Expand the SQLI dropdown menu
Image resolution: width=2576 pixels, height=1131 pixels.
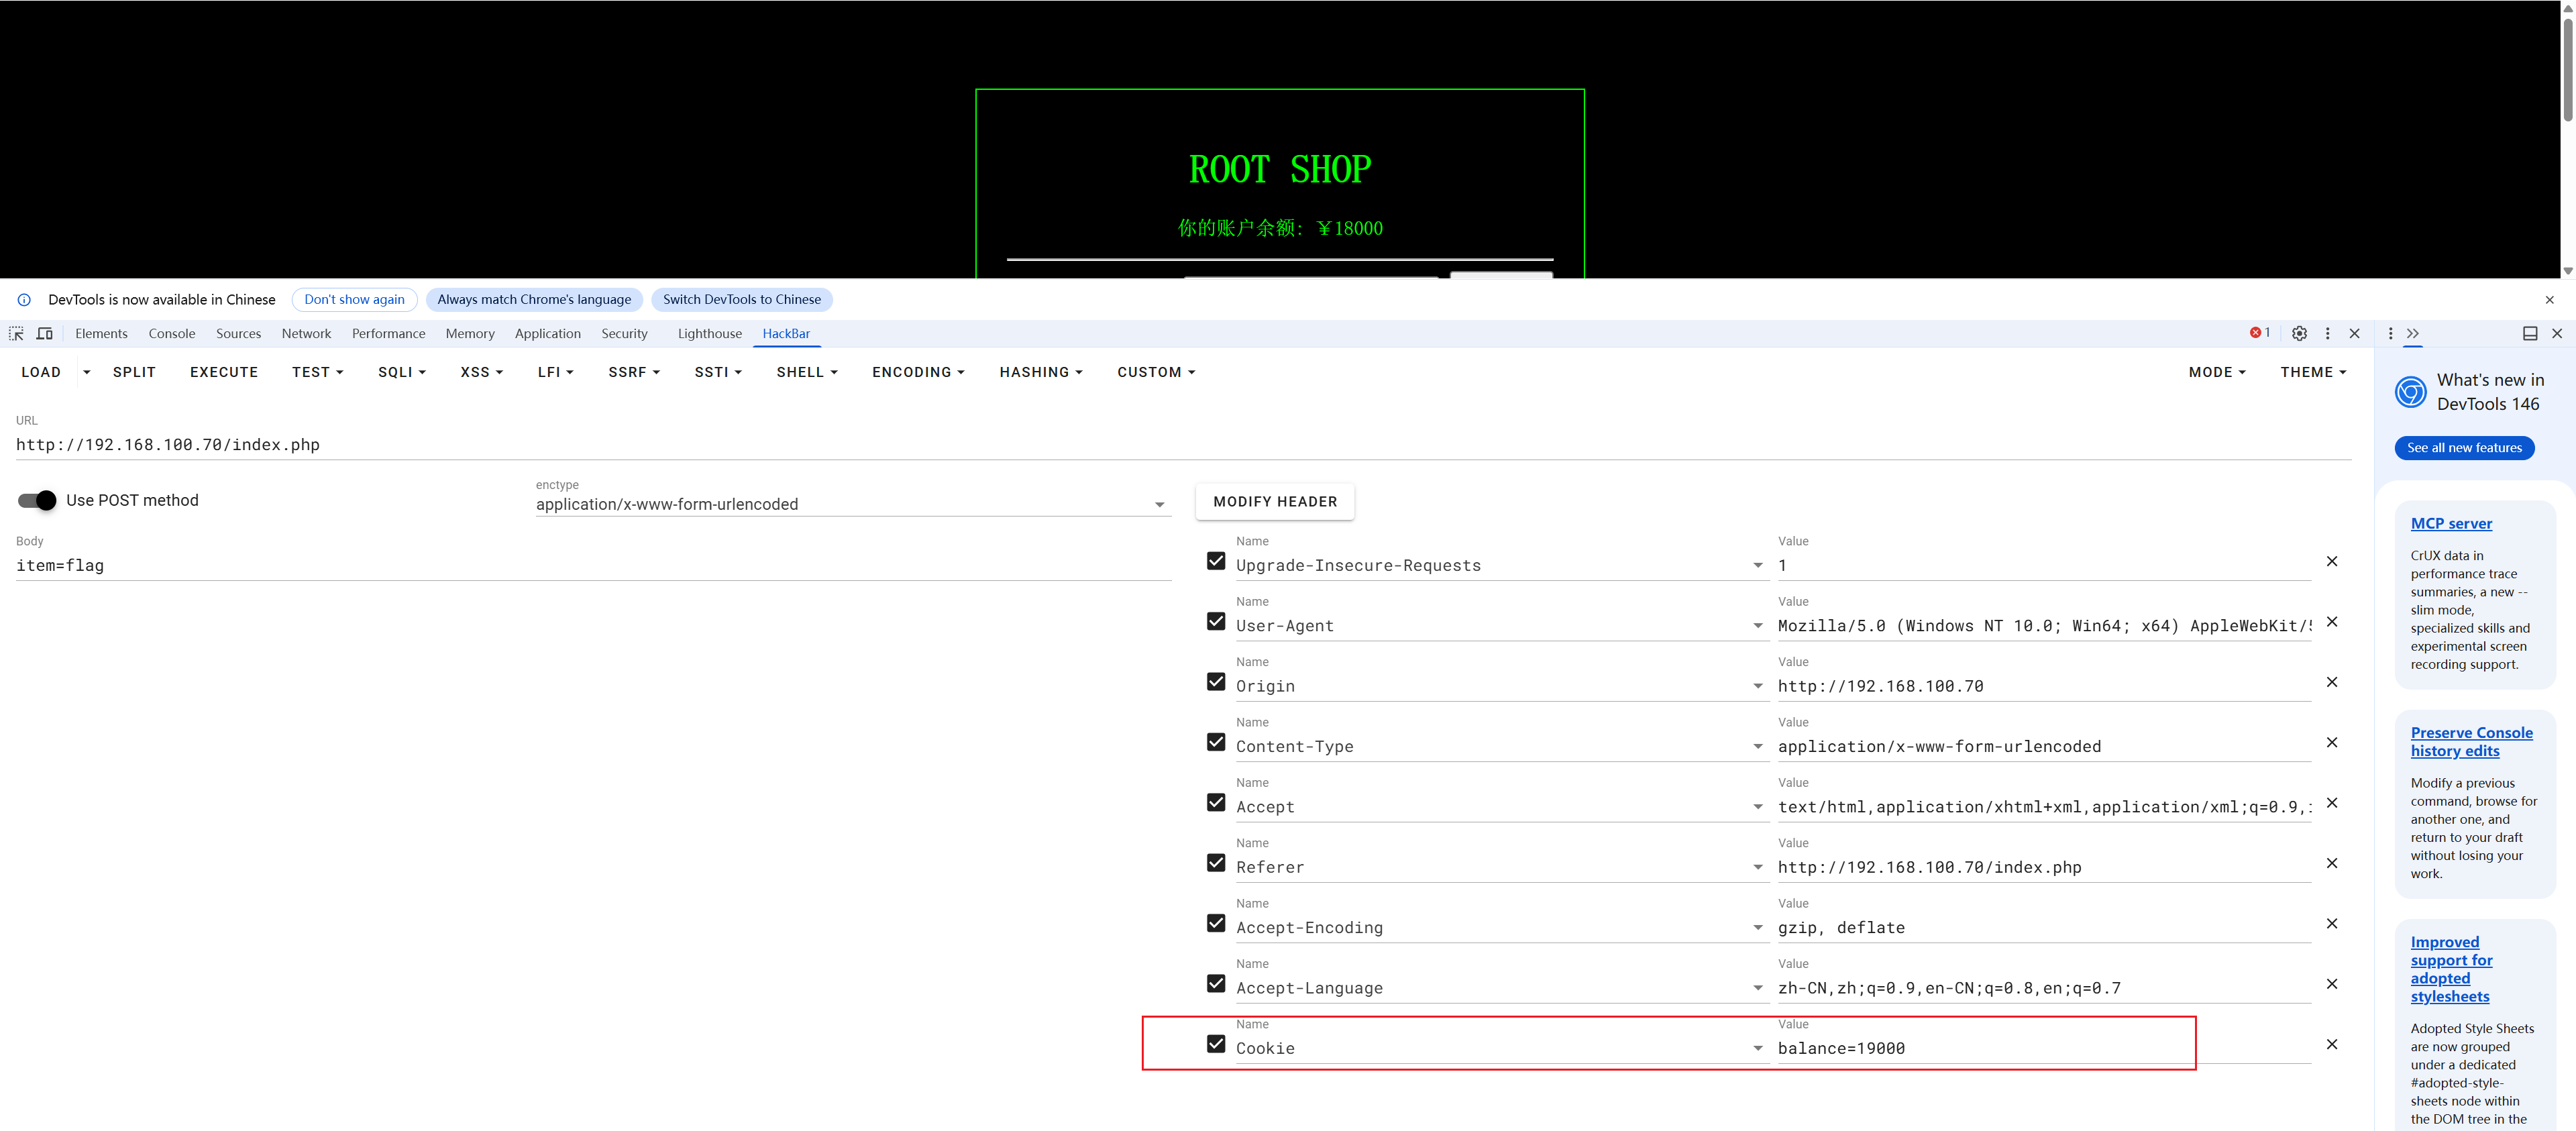[x=401, y=372]
